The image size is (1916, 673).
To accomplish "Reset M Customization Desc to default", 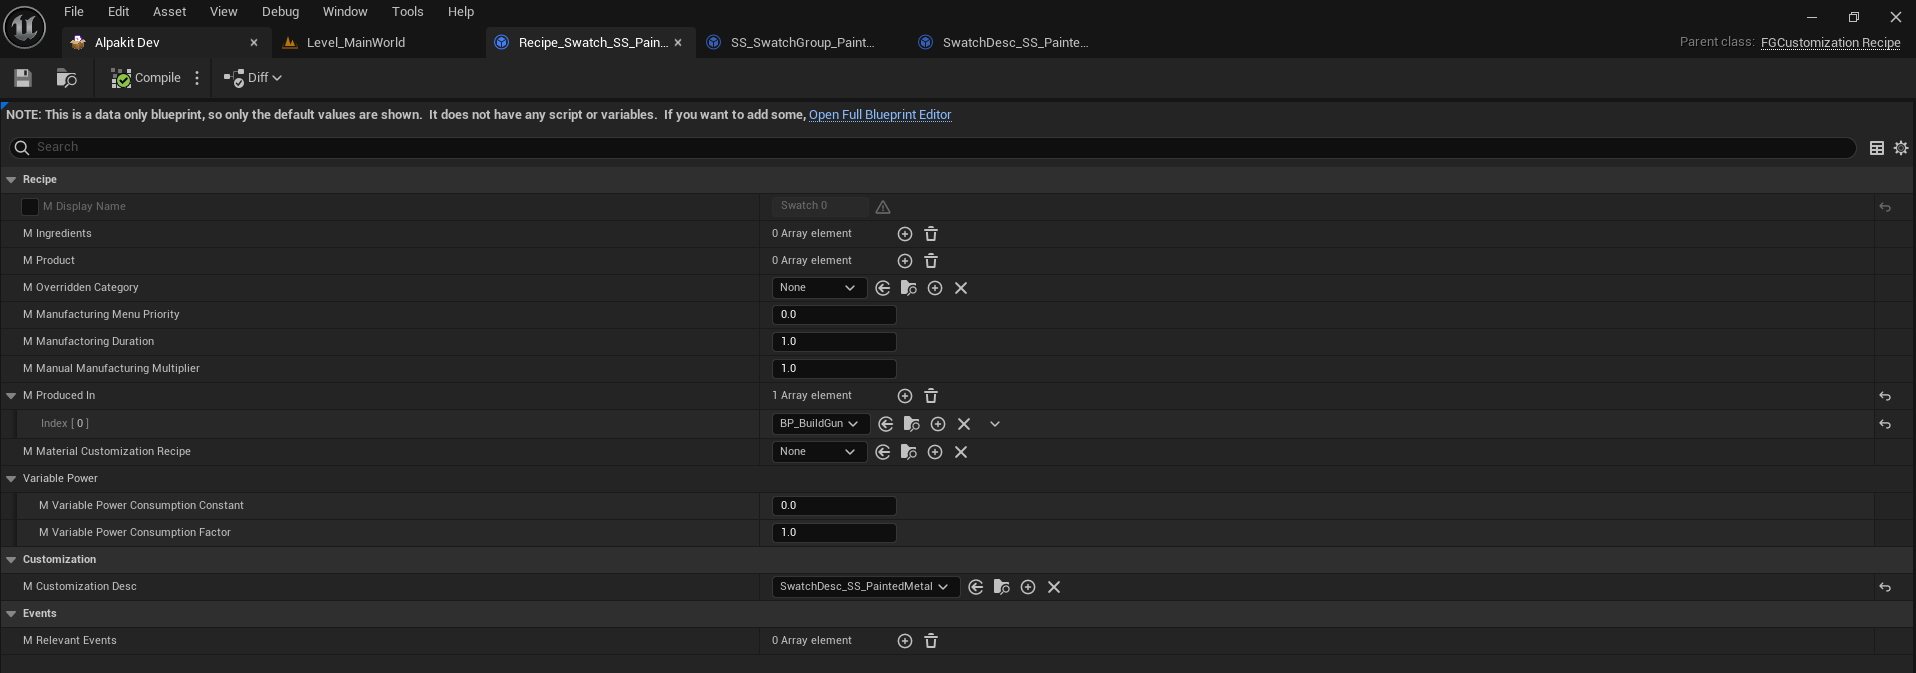I will 1885,587.
